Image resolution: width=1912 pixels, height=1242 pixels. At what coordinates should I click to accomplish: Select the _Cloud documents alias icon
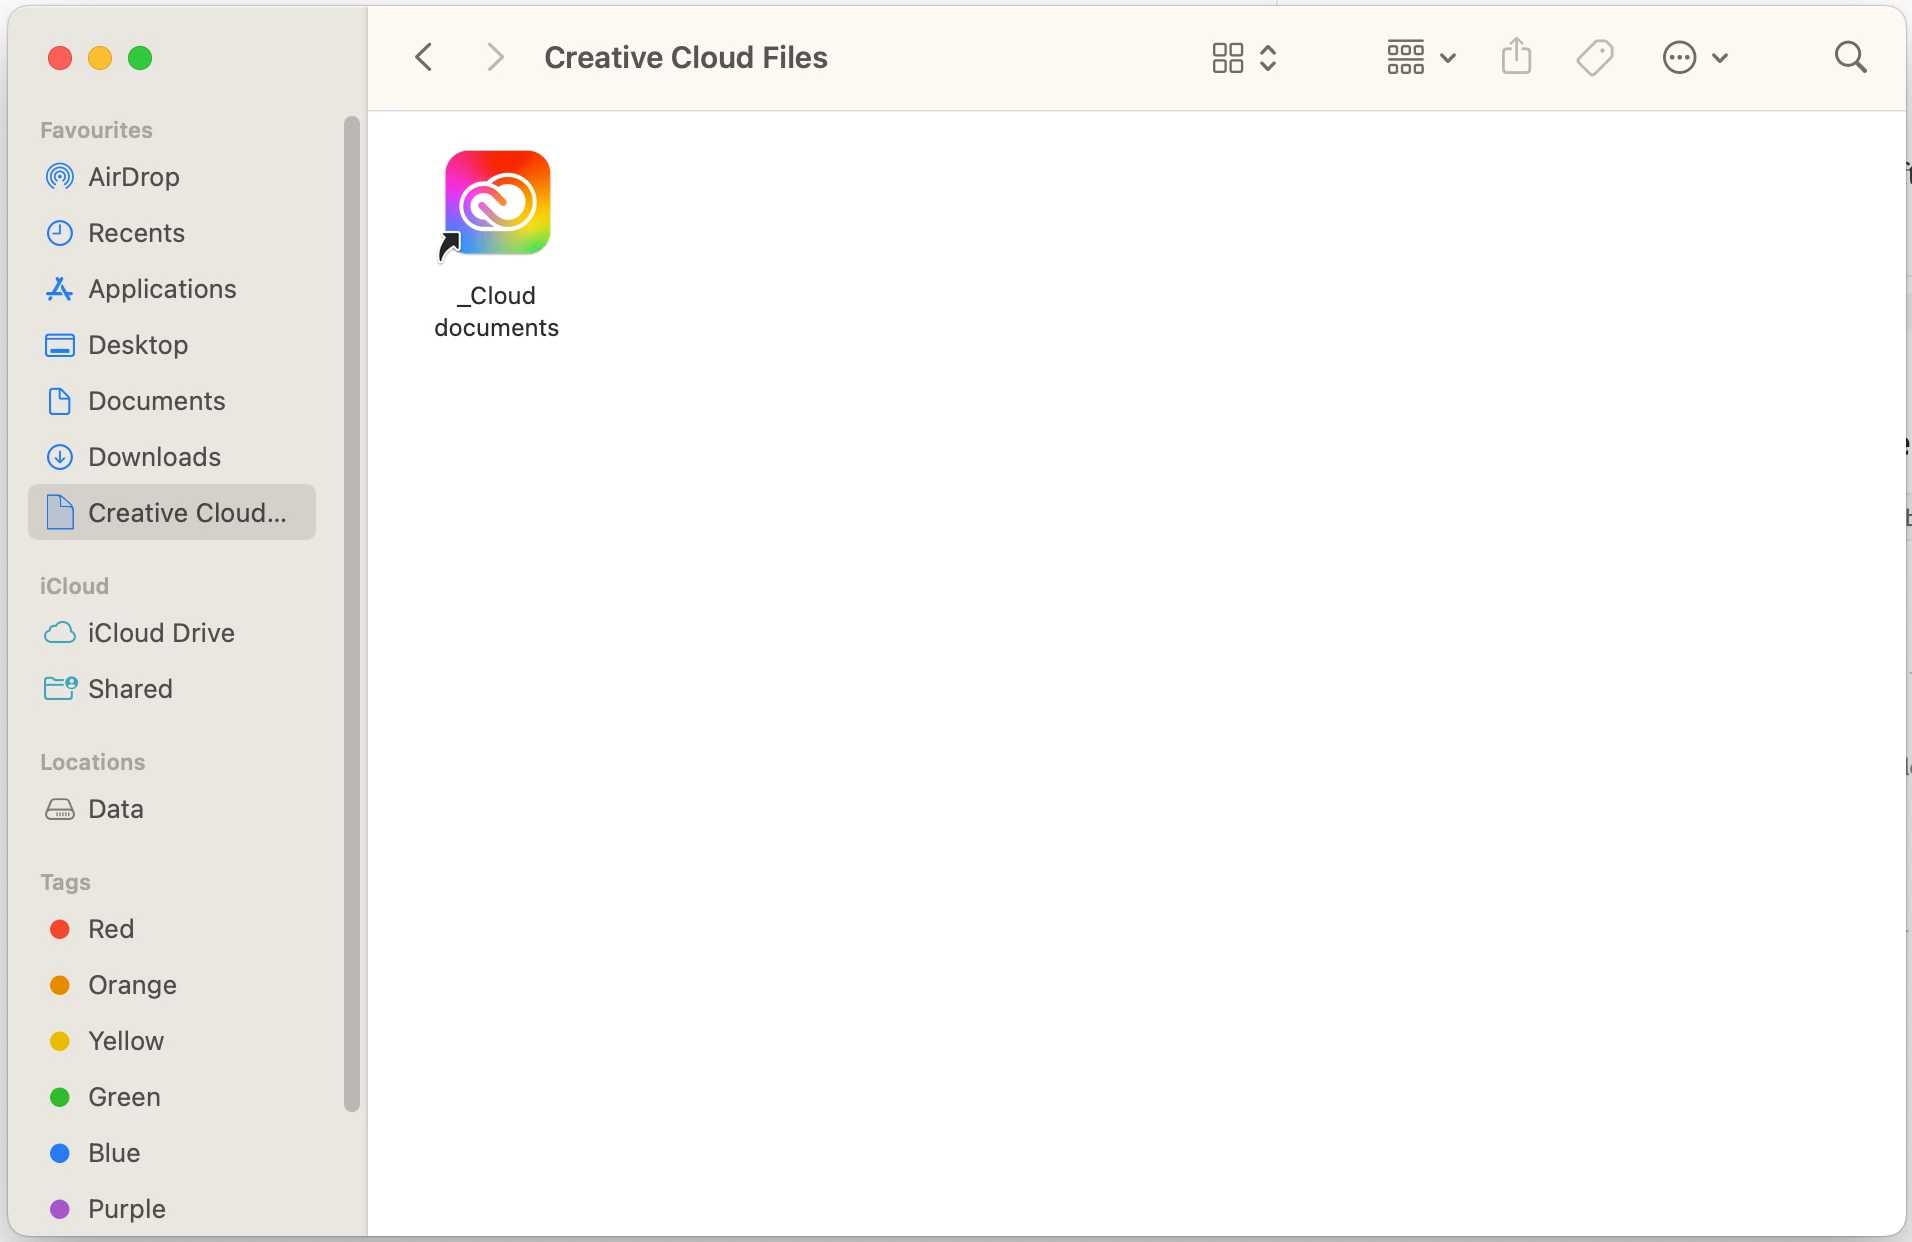(497, 205)
